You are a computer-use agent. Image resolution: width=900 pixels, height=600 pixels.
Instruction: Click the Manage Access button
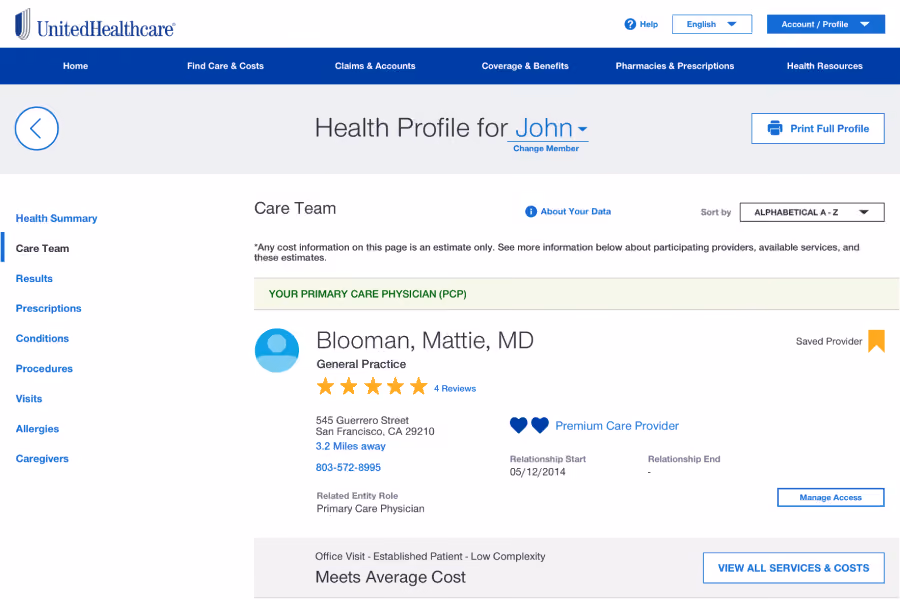pyautogui.click(x=830, y=497)
